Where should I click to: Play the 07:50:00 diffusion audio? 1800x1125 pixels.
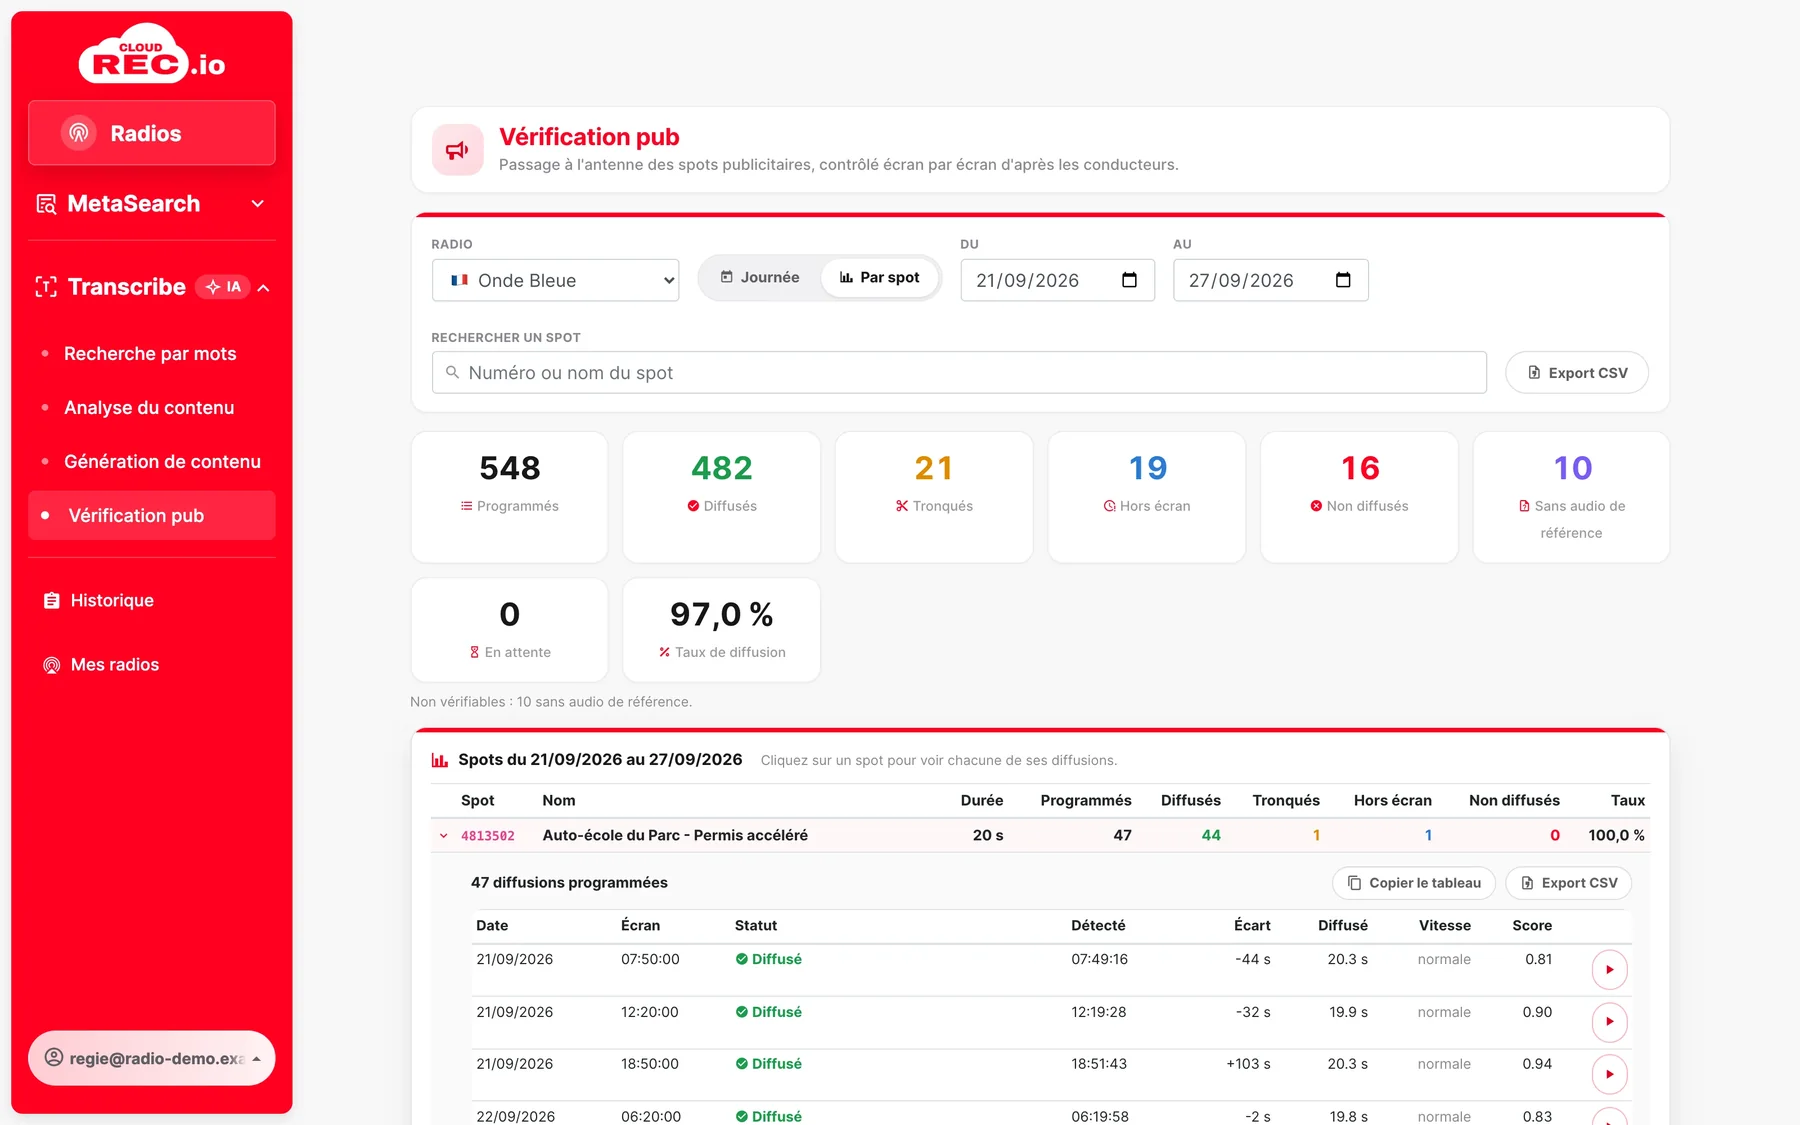pos(1609,969)
